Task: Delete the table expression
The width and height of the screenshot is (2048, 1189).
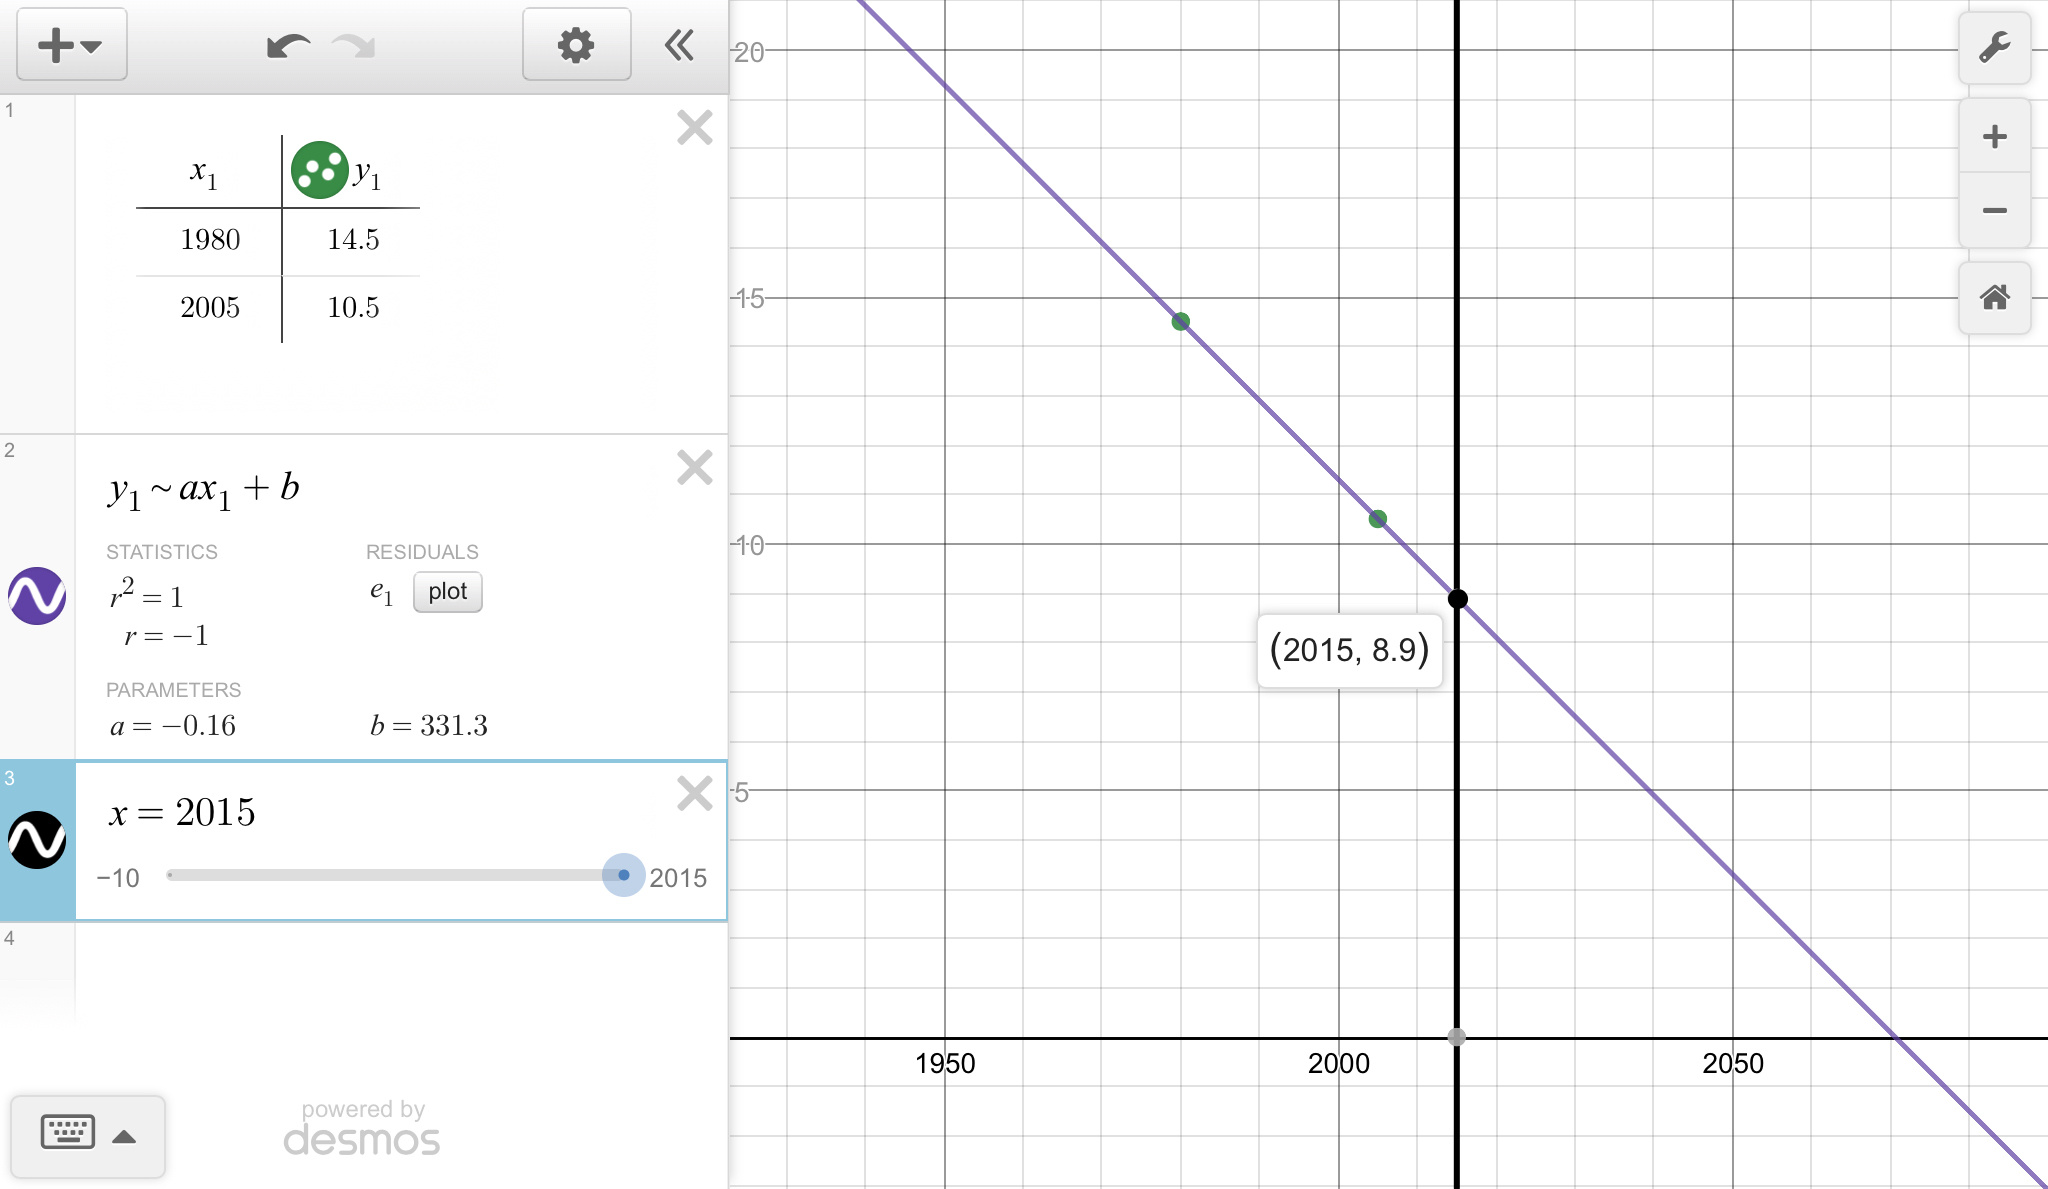Action: (x=694, y=128)
